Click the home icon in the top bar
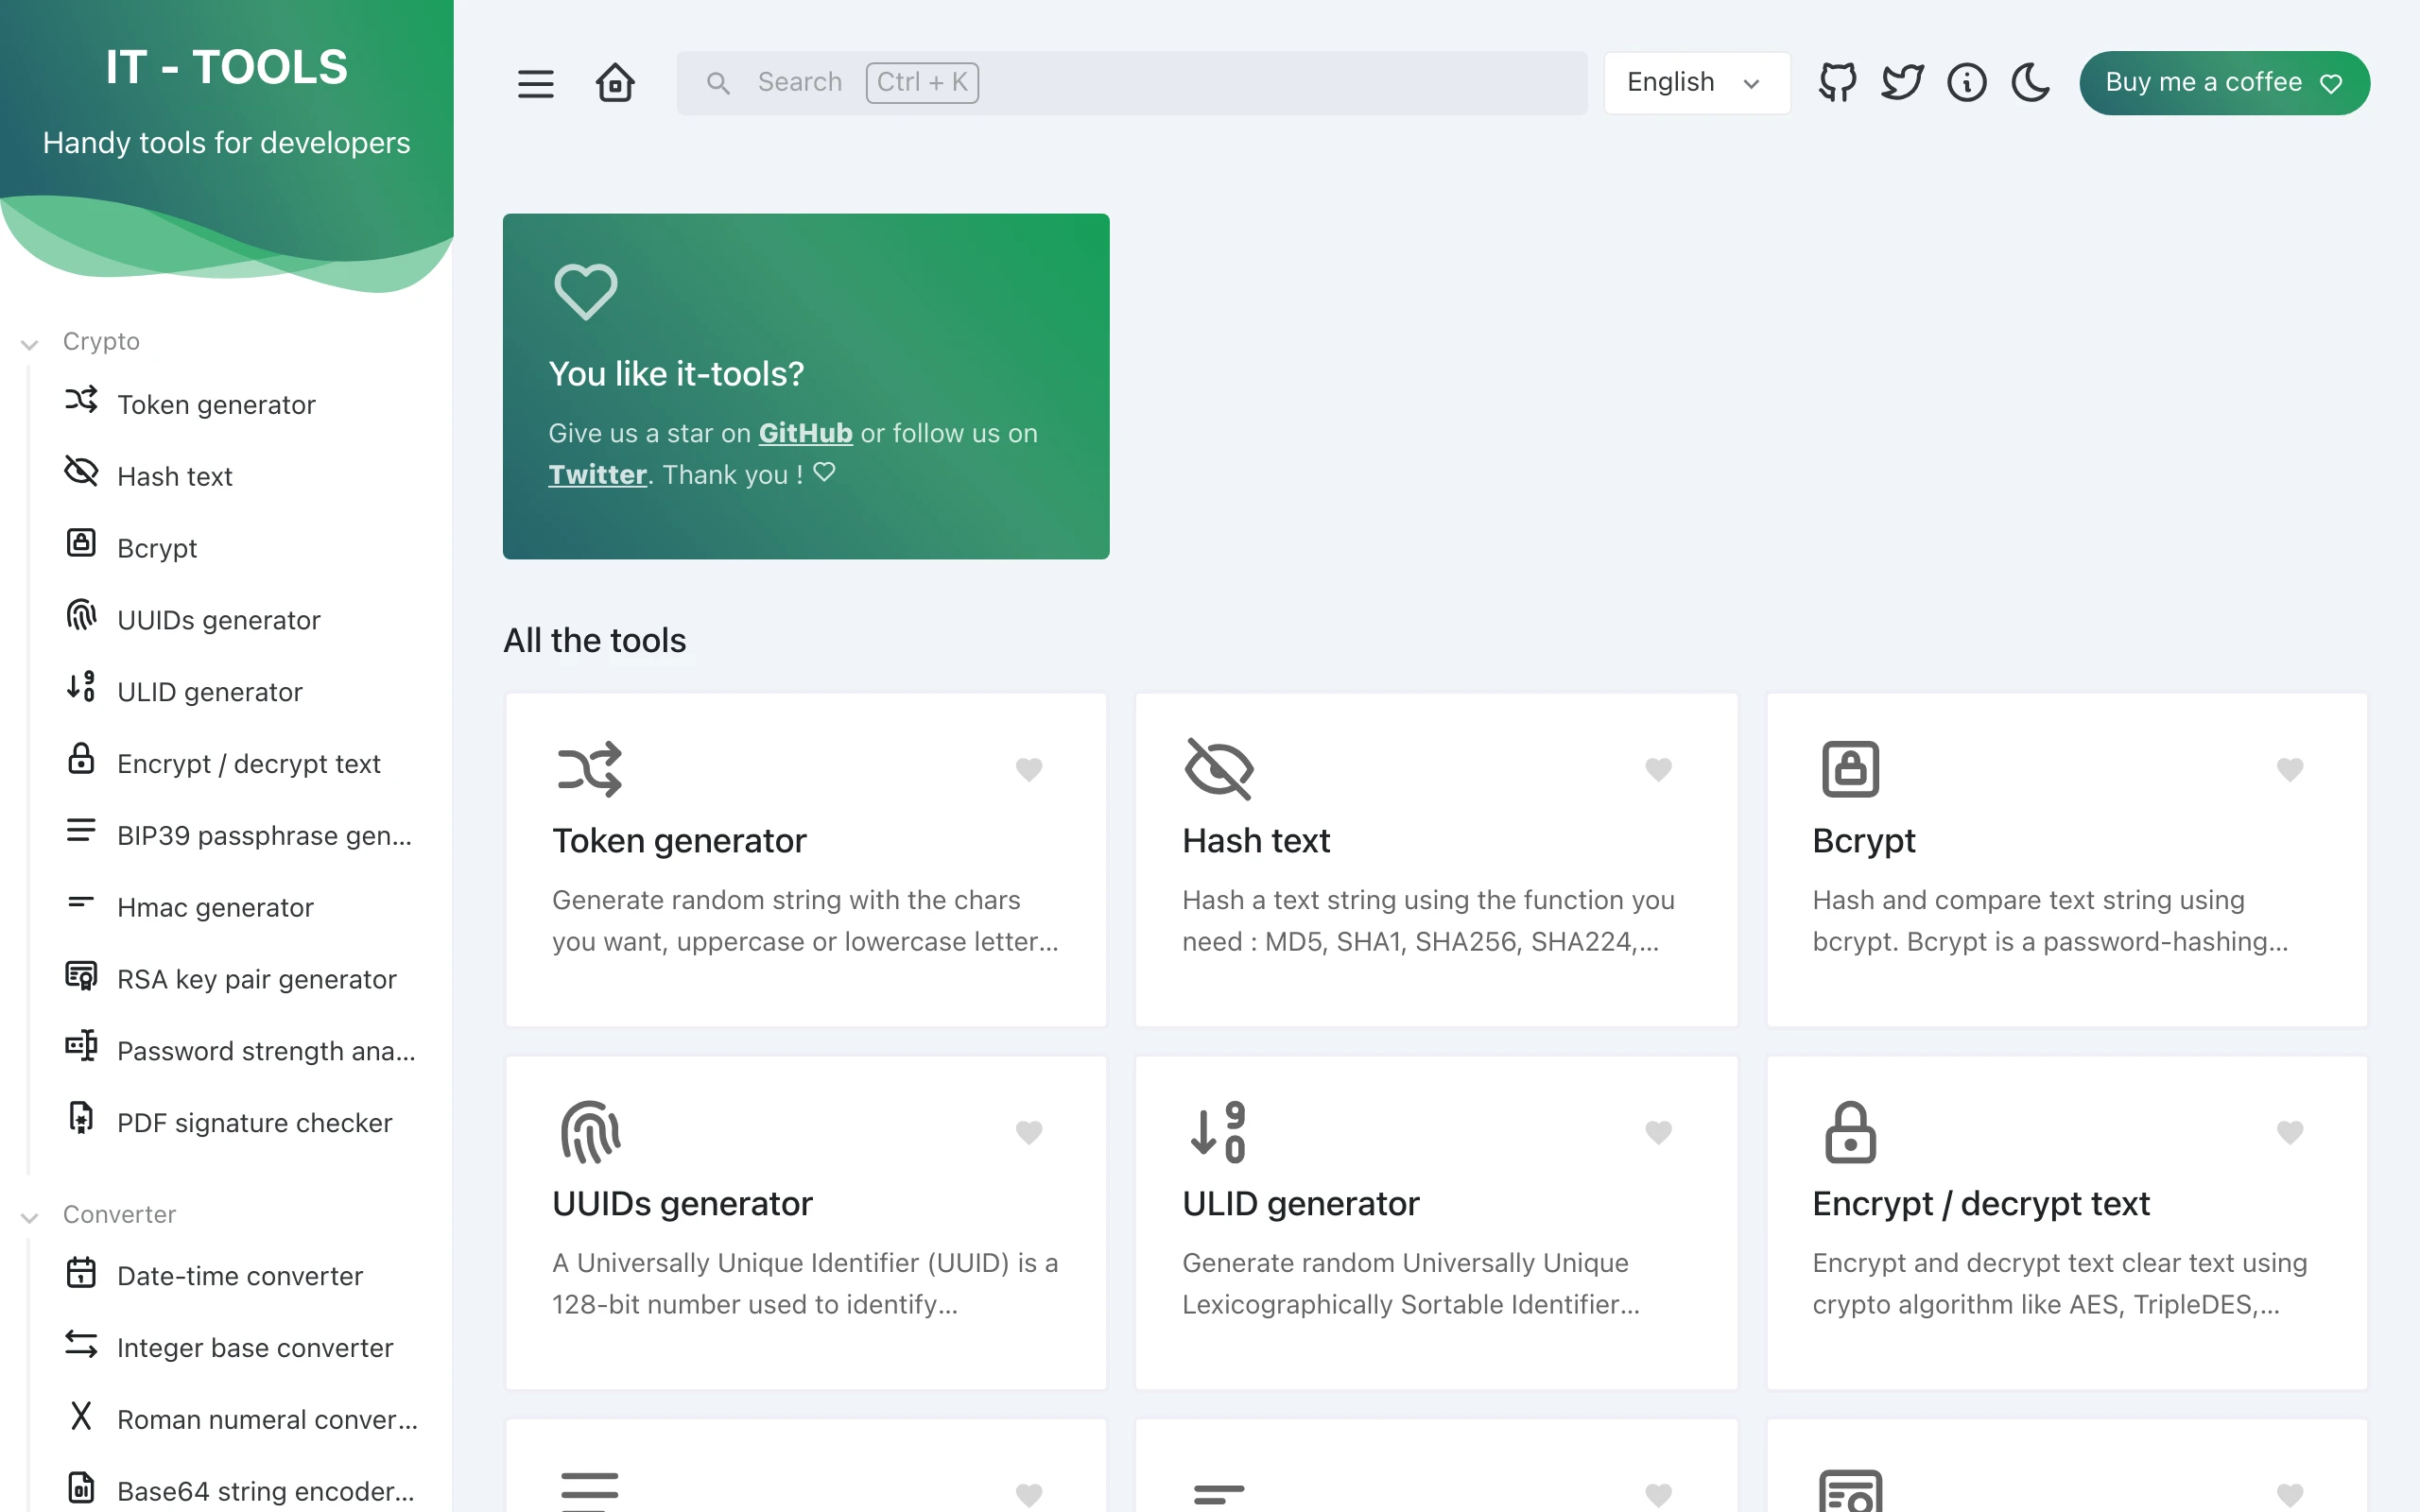The width and height of the screenshot is (2420, 1512). point(615,83)
